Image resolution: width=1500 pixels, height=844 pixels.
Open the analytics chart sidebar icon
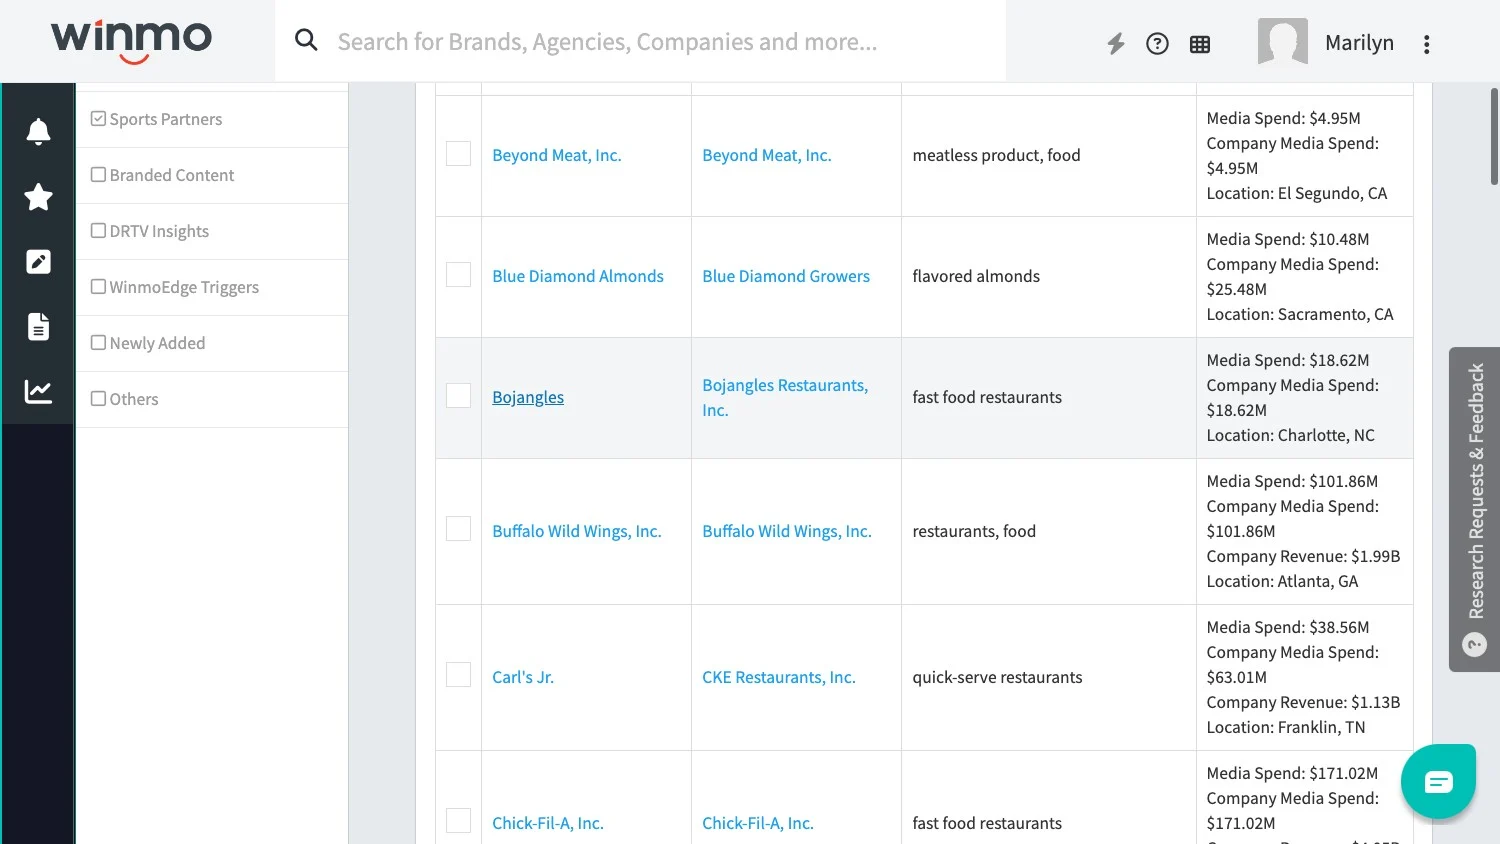coord(38,391)
